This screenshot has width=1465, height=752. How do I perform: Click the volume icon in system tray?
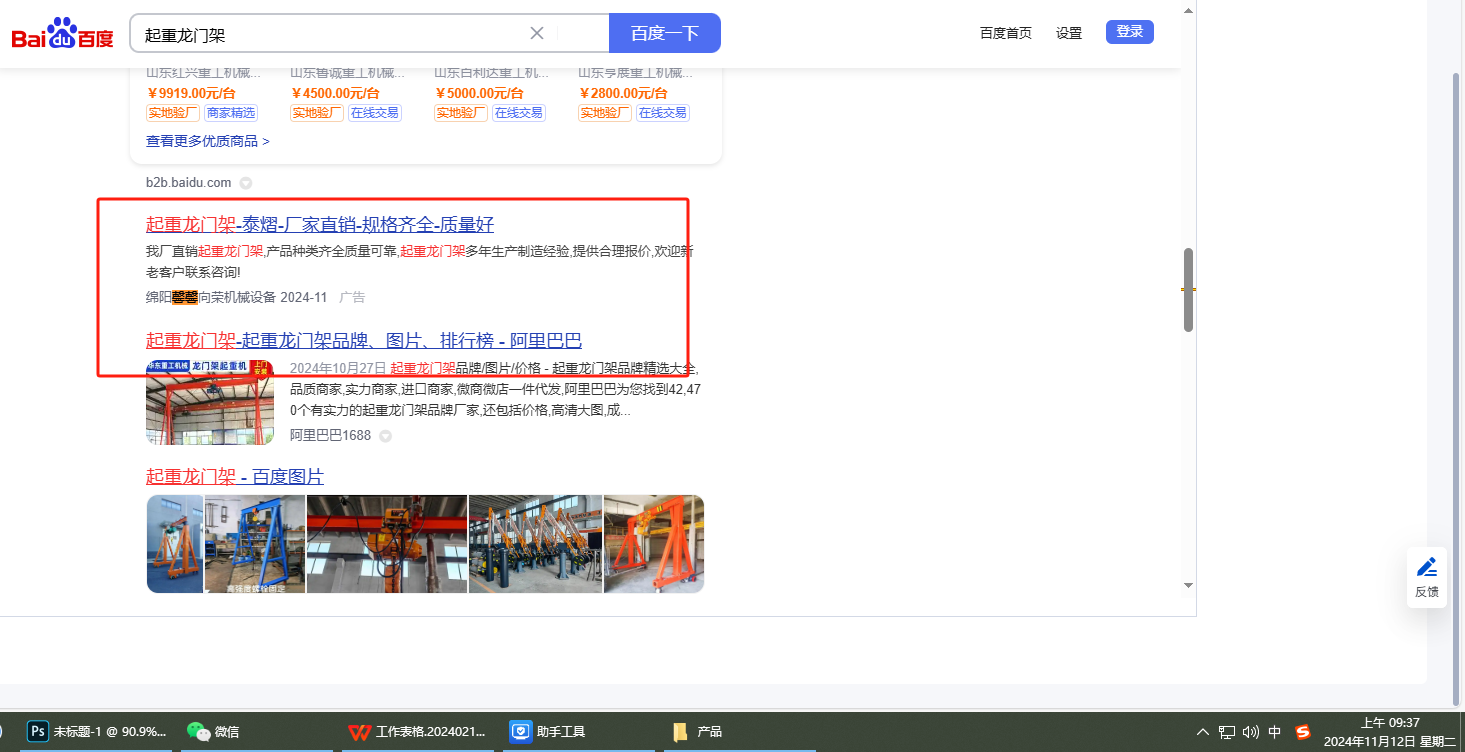coord(1250,732)
